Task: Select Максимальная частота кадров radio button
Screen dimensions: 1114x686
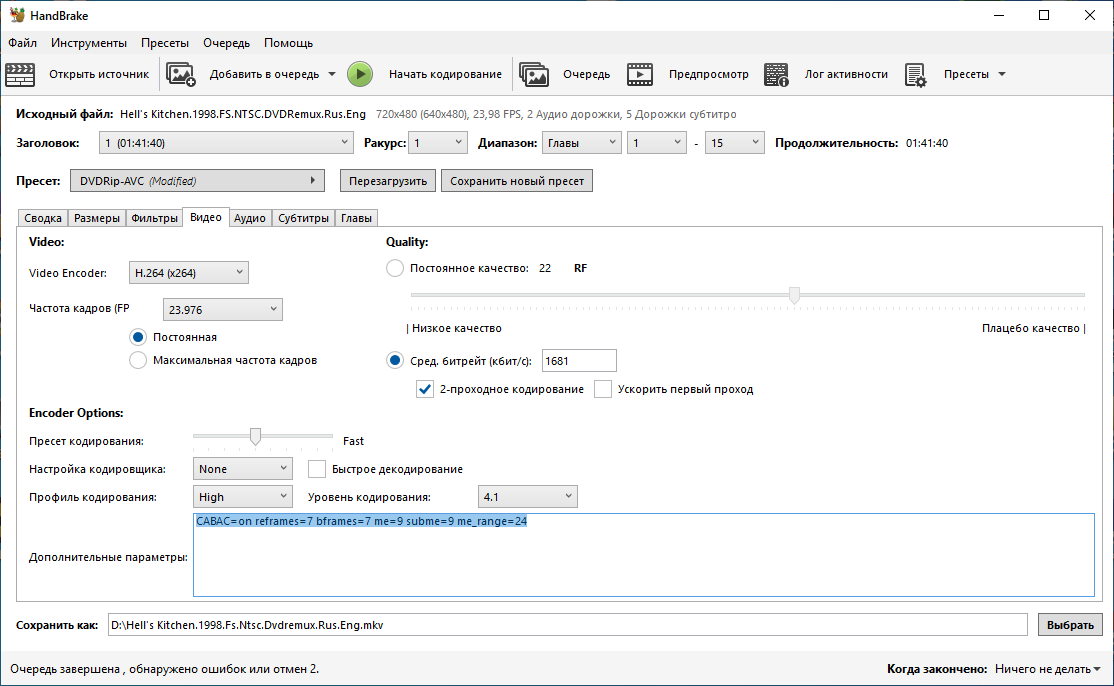Action: (138, 360)
